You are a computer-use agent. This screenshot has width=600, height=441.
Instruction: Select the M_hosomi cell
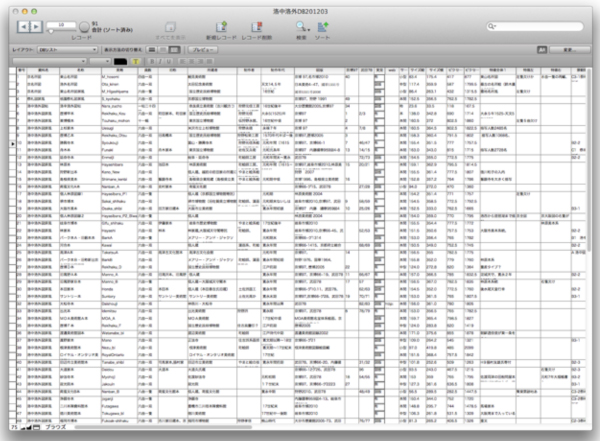(x=119, y=77)
